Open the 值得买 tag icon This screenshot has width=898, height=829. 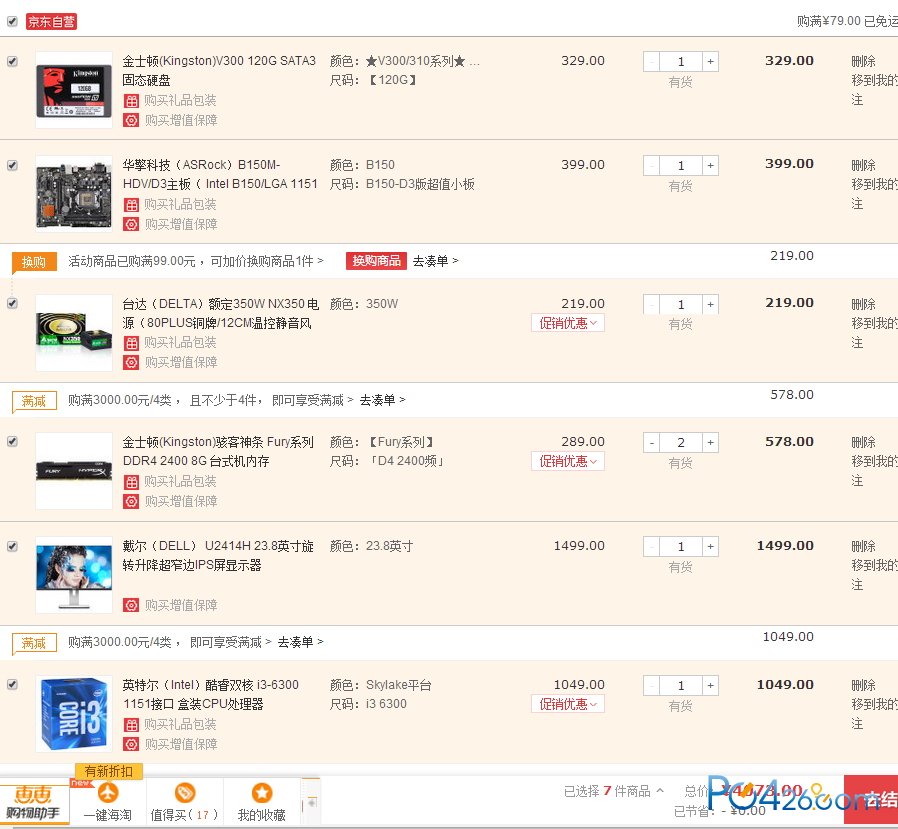click(x=185, y=793)
